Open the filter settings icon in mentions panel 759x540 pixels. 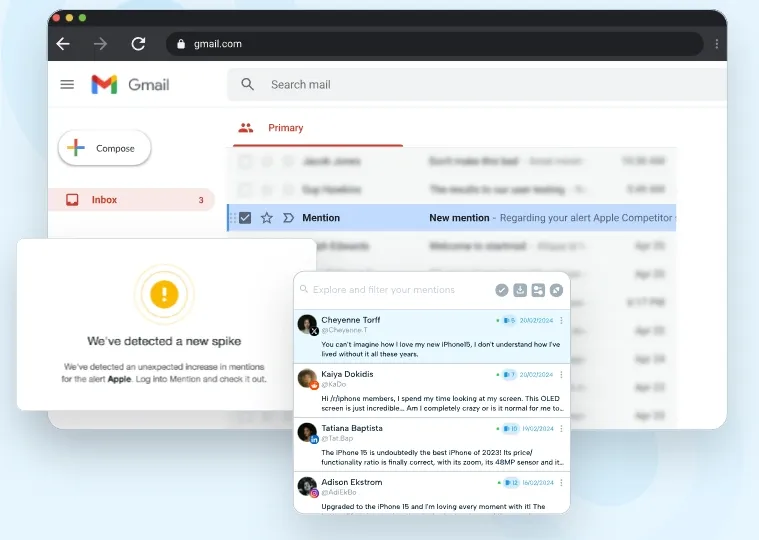point(538,290)
